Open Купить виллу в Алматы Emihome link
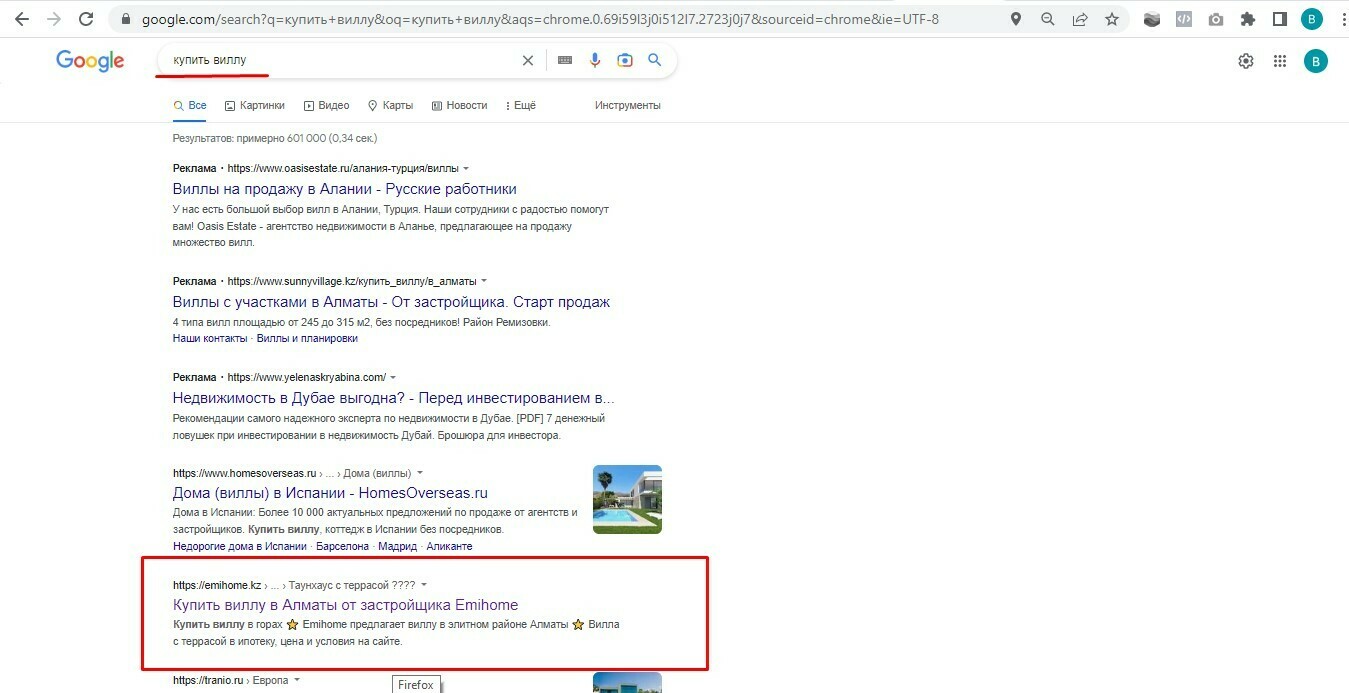The width and height of the screenshot is (1349, 693). 345,605
